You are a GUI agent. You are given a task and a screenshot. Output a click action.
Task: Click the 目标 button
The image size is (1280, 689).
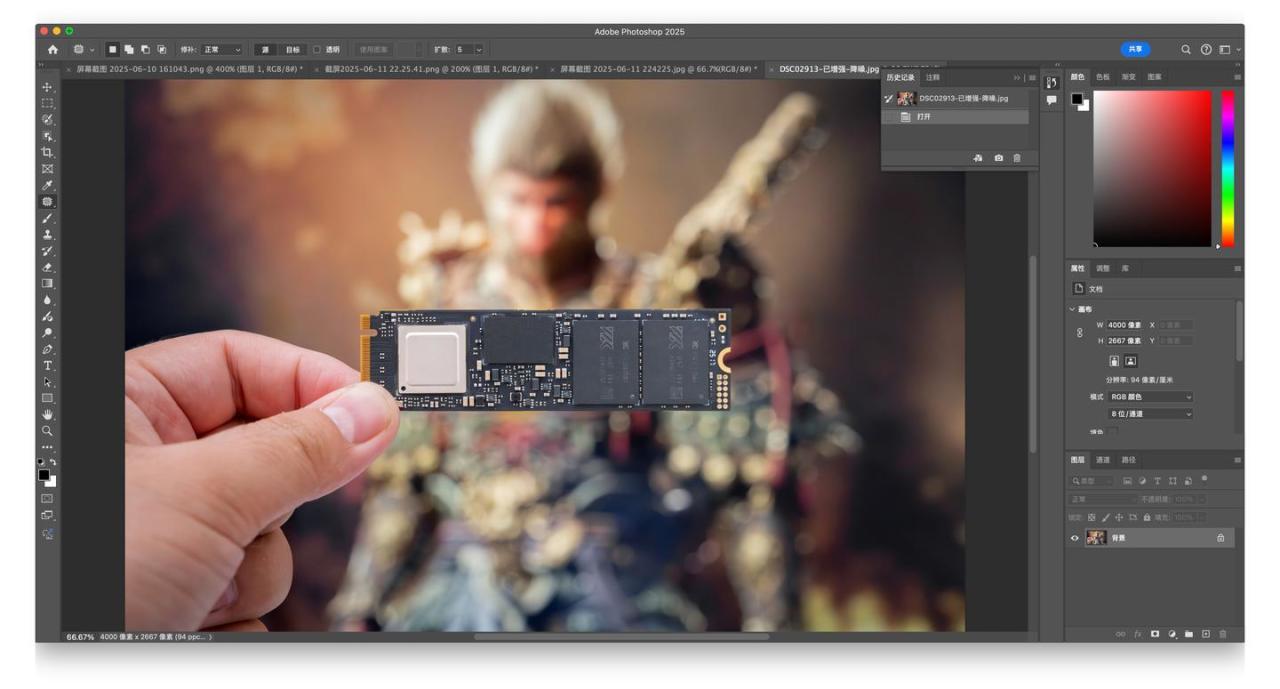click(x=292, y=49)
